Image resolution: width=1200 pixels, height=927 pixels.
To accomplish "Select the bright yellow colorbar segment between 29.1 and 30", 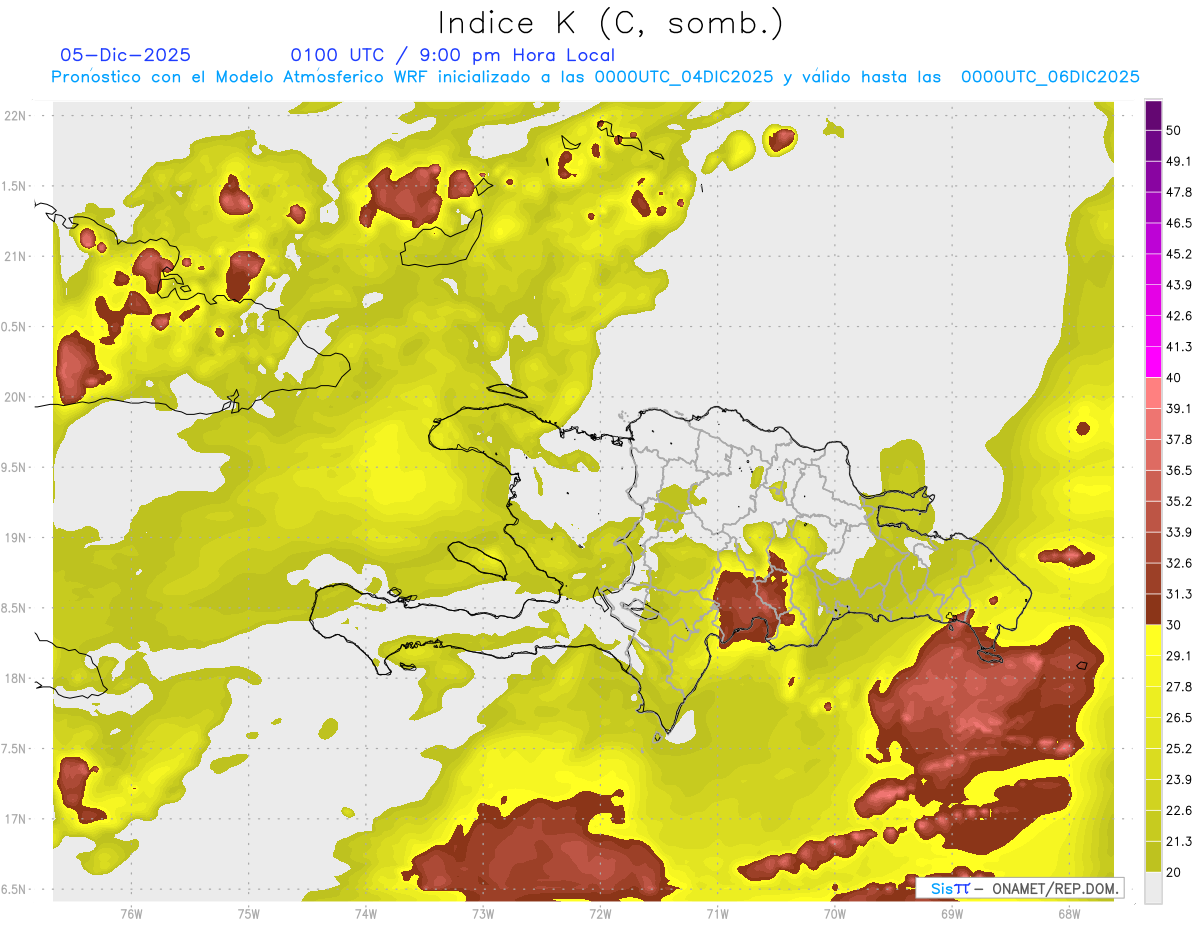I will (x=1153, y=640).
